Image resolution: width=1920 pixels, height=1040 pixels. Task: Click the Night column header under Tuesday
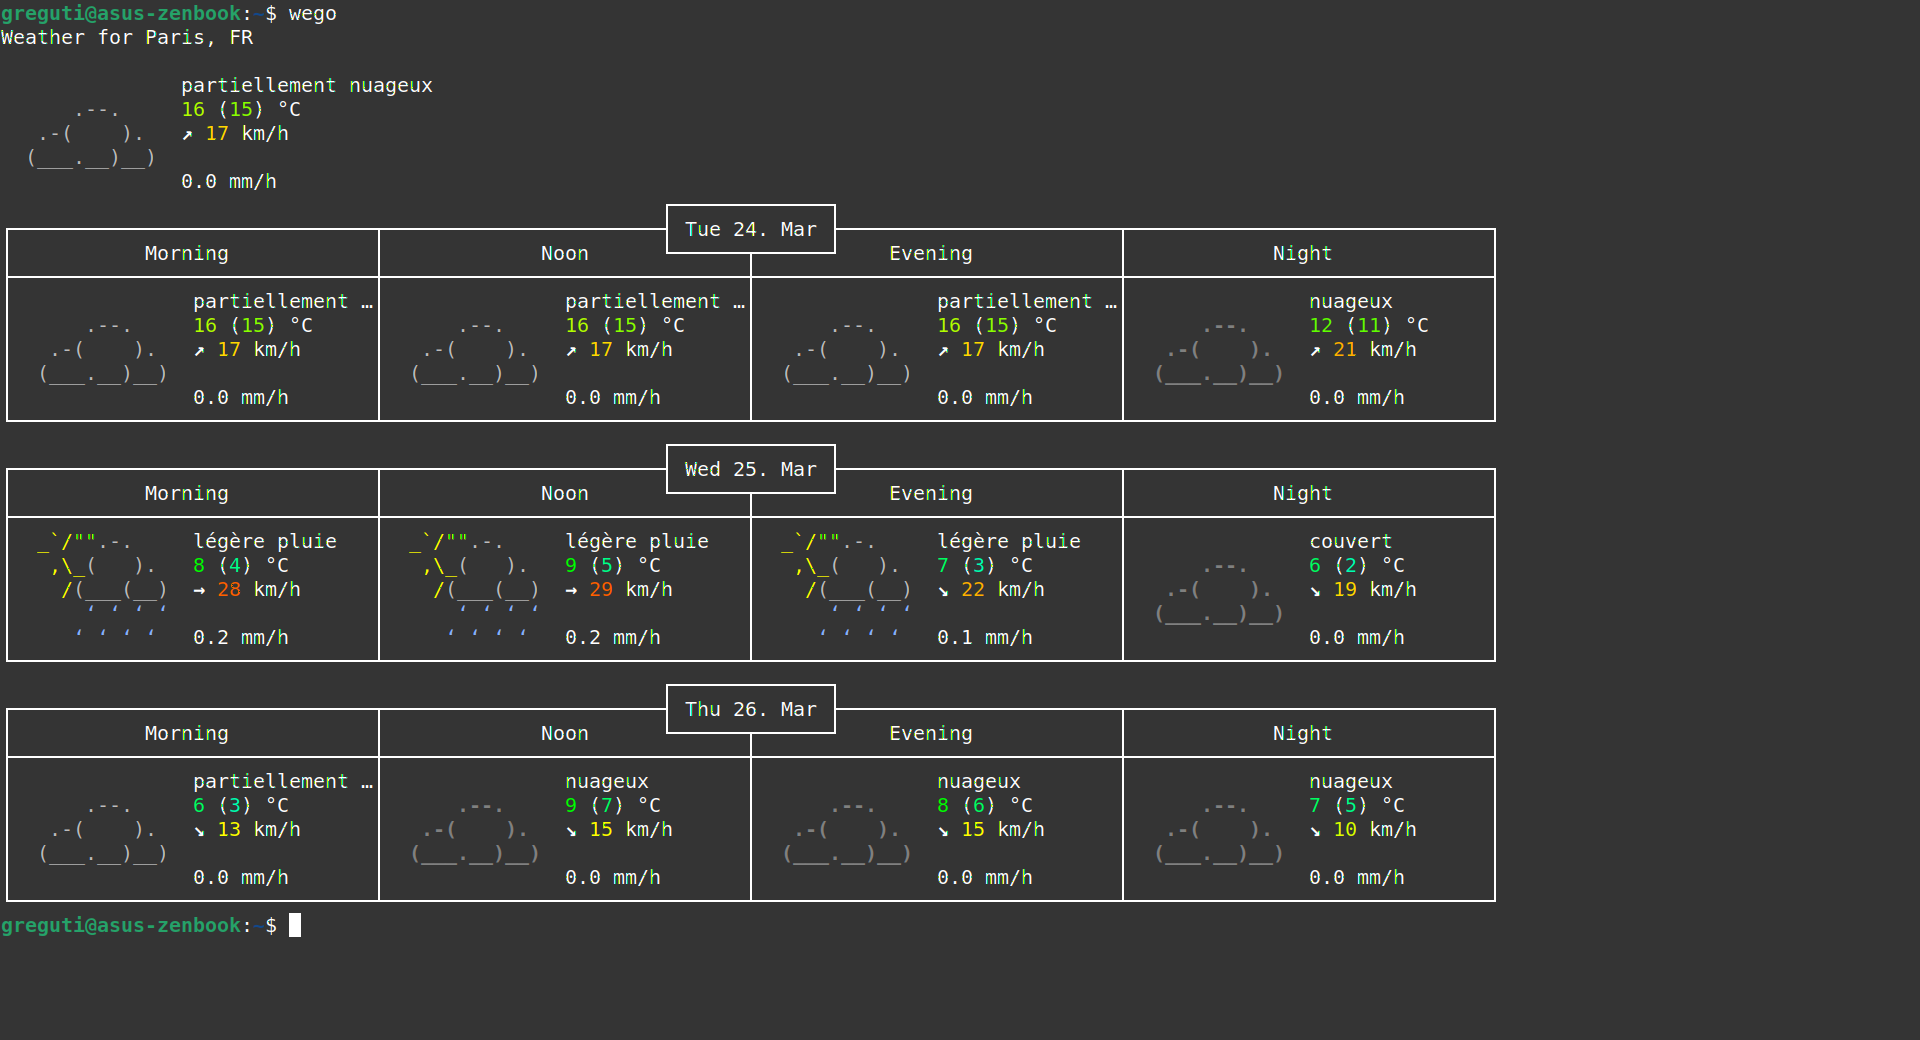pyautogui.click(x=1302, y=253)
